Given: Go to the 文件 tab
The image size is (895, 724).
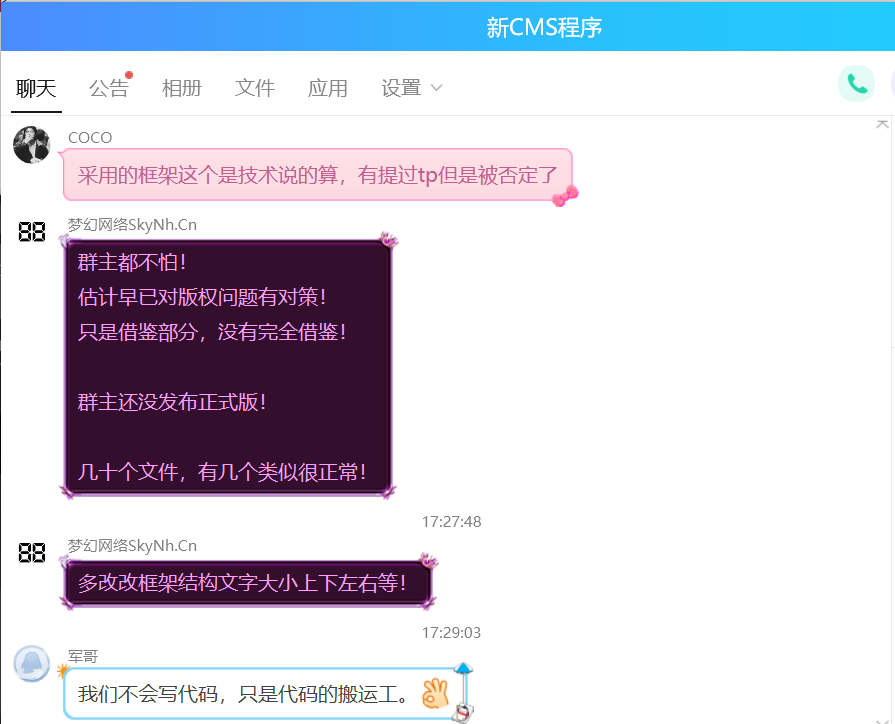Looking at the screenshot, I should pyautogui.click(x=255, y=89).
